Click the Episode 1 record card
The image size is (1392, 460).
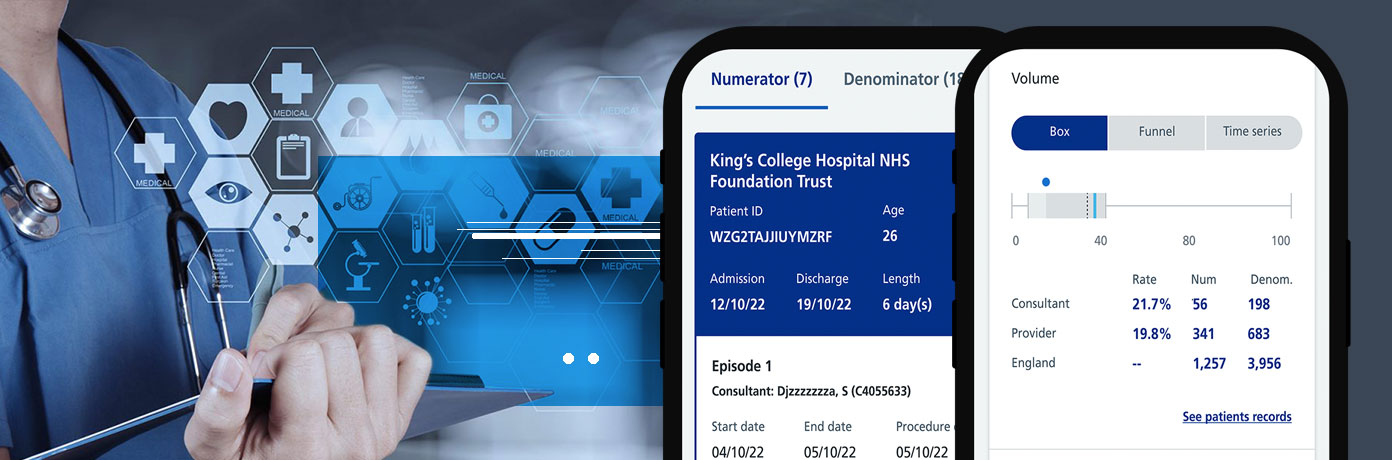click(x=826, y=398)
